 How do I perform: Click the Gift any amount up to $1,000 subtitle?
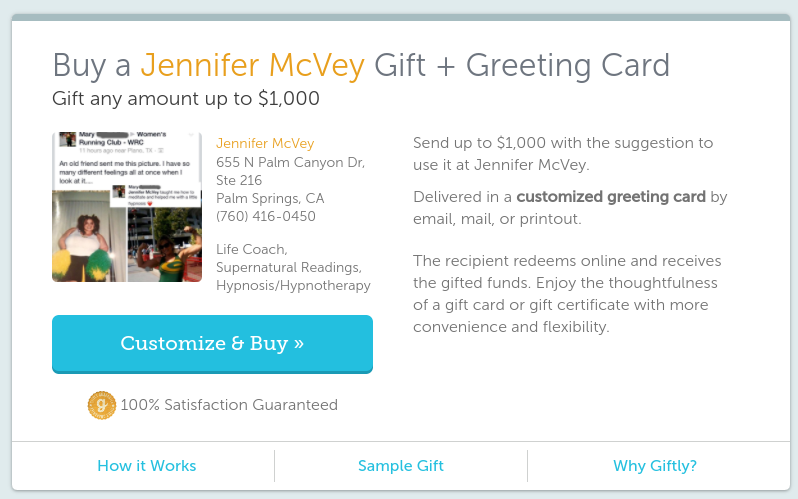[186, 99]
